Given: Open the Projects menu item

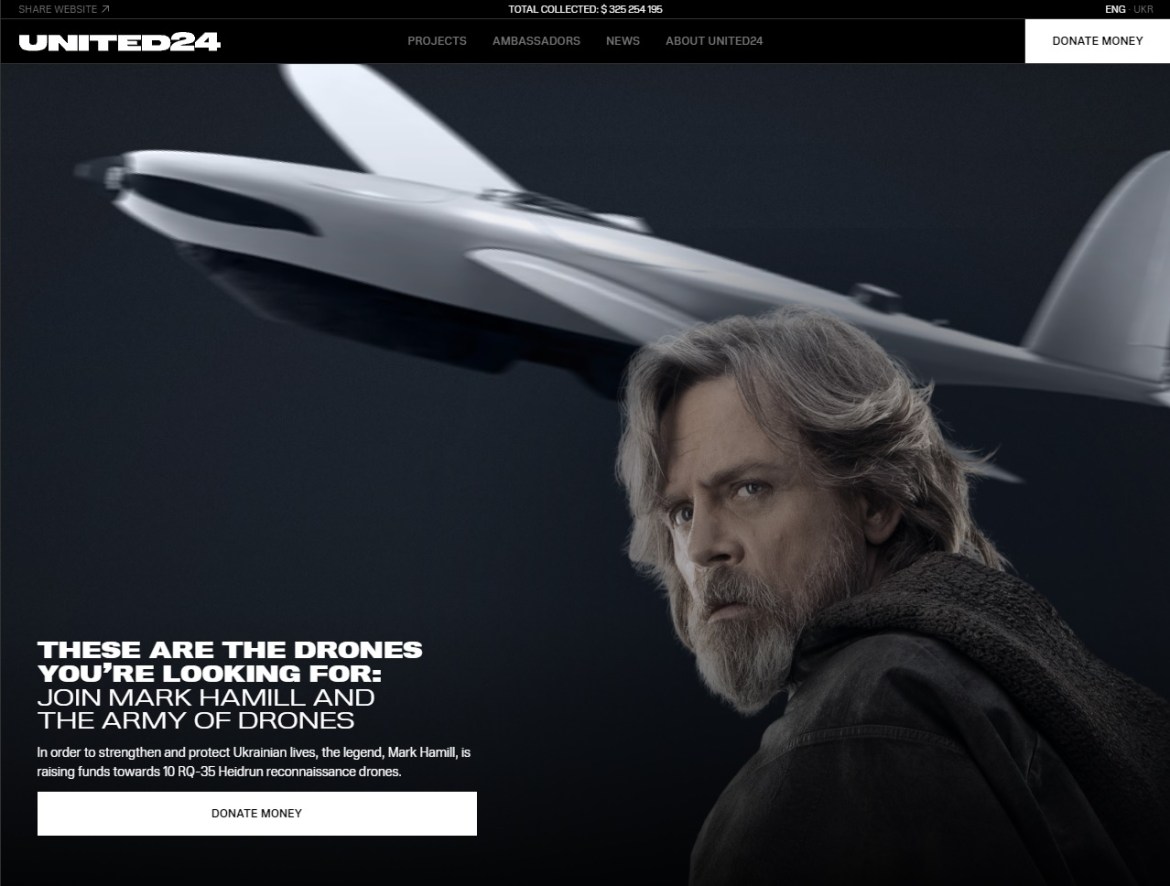Looking at the screenshot, I should pos(437,41).
